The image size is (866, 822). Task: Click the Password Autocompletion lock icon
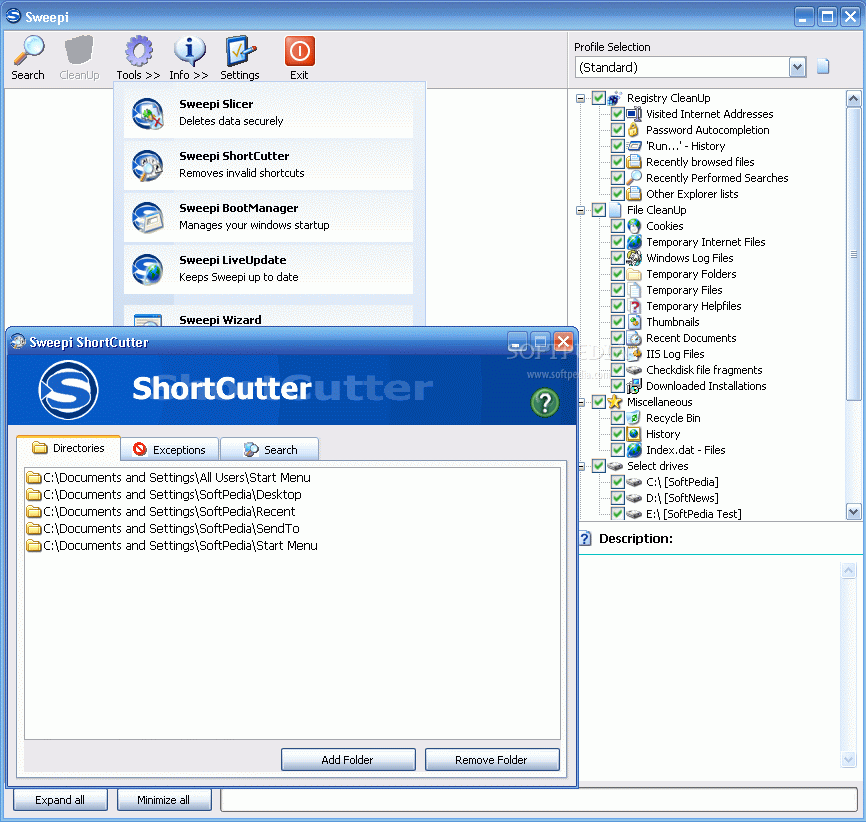[635, 130]
